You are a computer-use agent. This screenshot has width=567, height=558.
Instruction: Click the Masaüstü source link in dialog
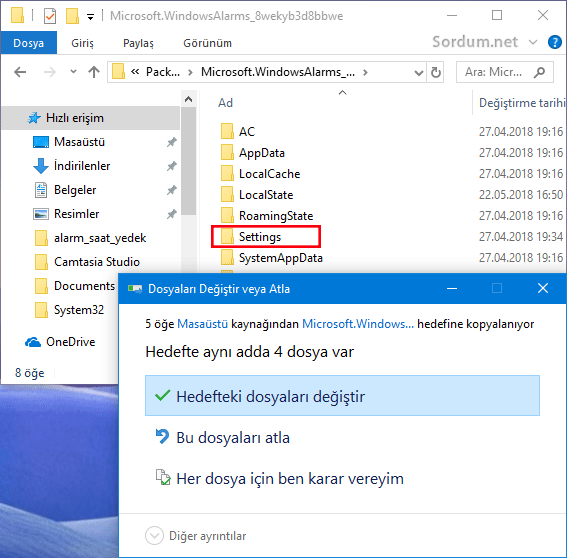(202, 324)
